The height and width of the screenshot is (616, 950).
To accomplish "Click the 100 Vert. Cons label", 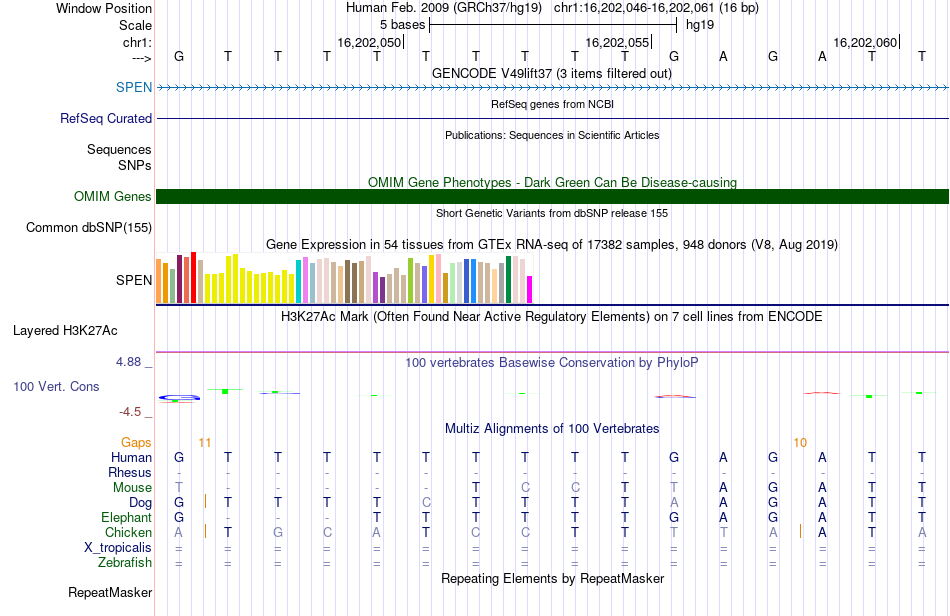I will [56, 386].
